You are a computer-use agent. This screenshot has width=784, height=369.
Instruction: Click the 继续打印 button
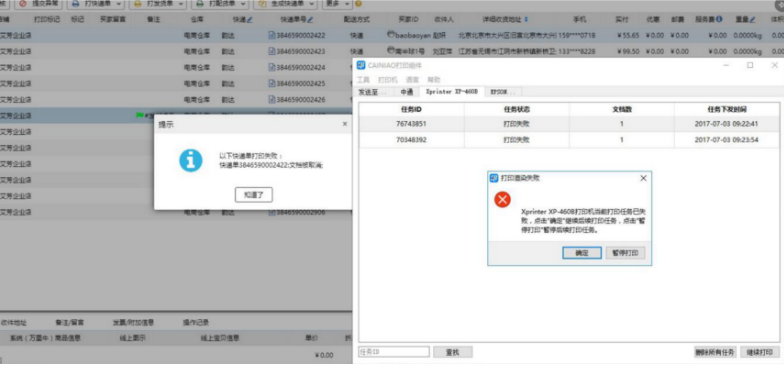click(x=760, y=352)
